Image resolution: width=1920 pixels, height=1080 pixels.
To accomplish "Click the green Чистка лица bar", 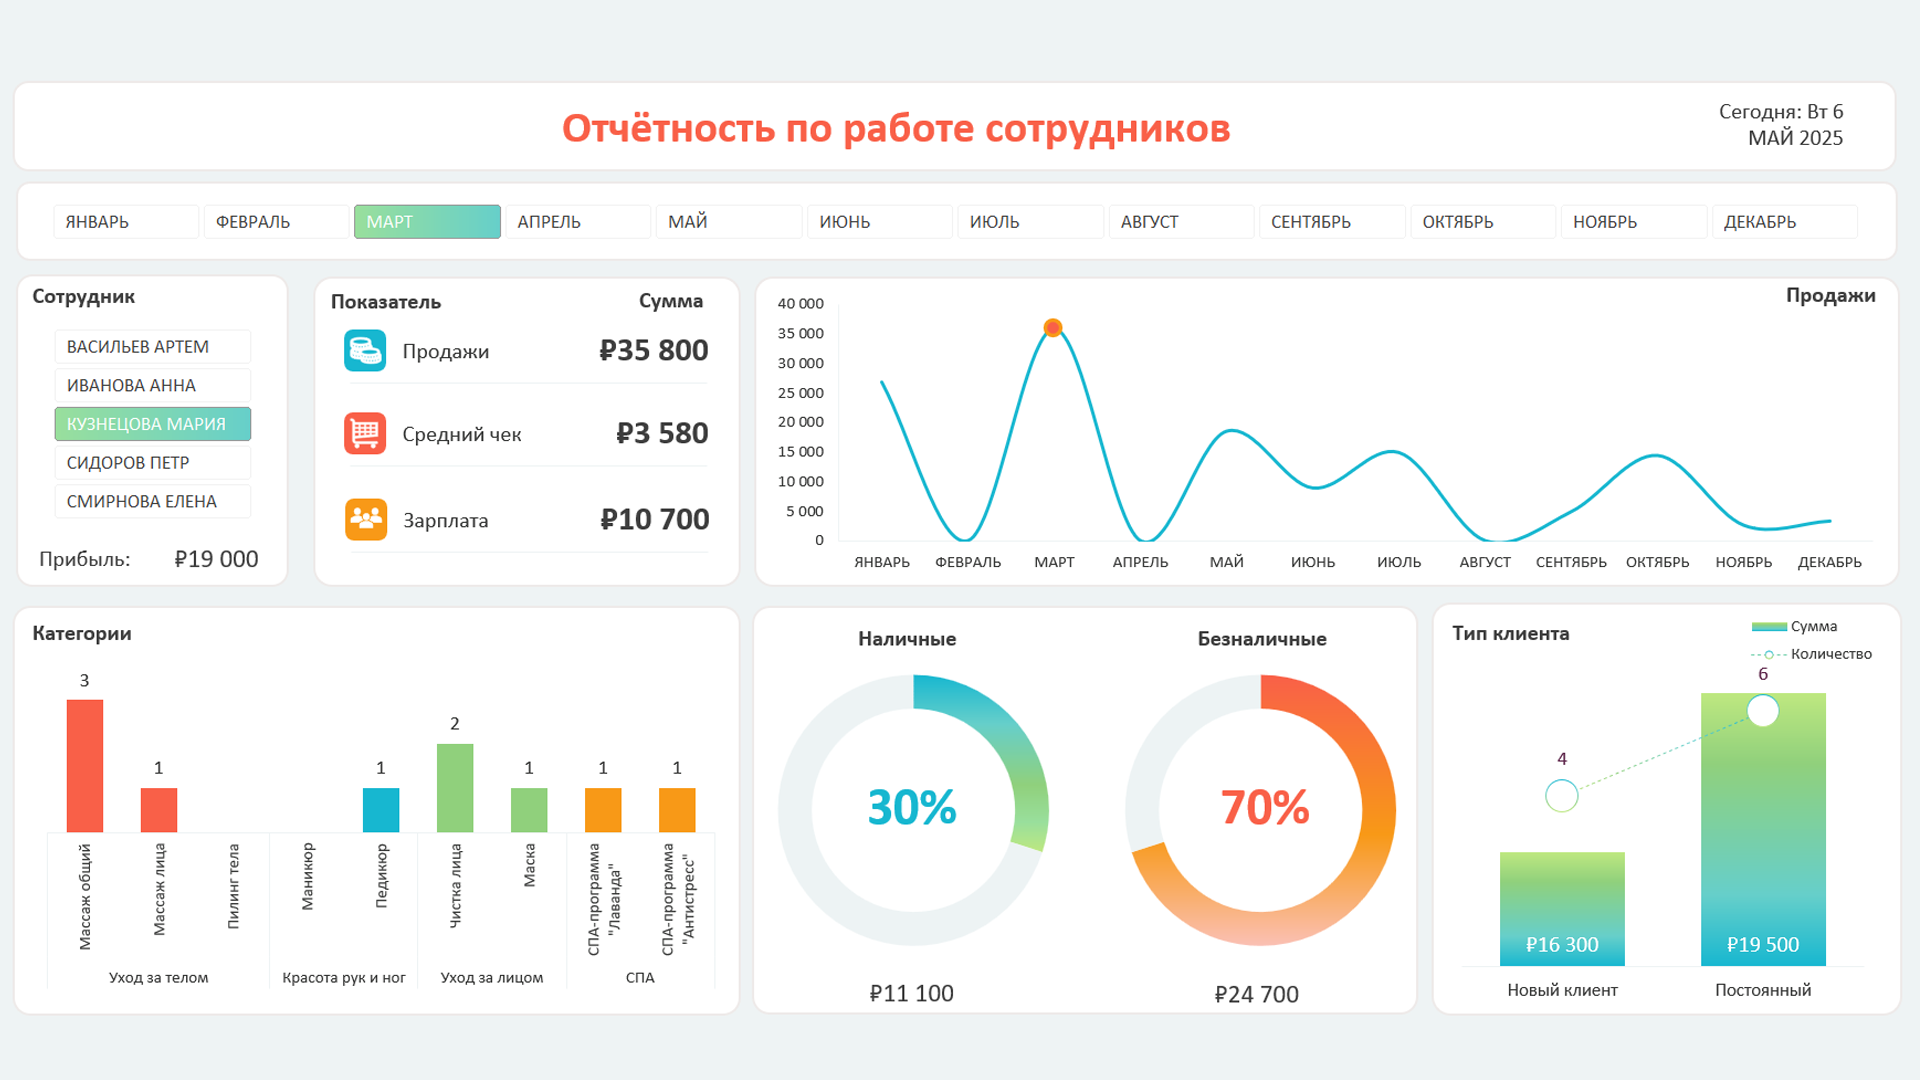I will point(455,788).
